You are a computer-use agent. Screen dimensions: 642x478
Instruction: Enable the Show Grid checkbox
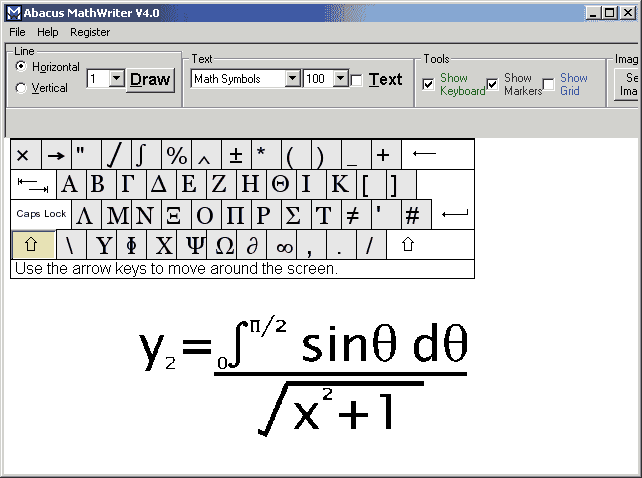(x=548, y=85)
